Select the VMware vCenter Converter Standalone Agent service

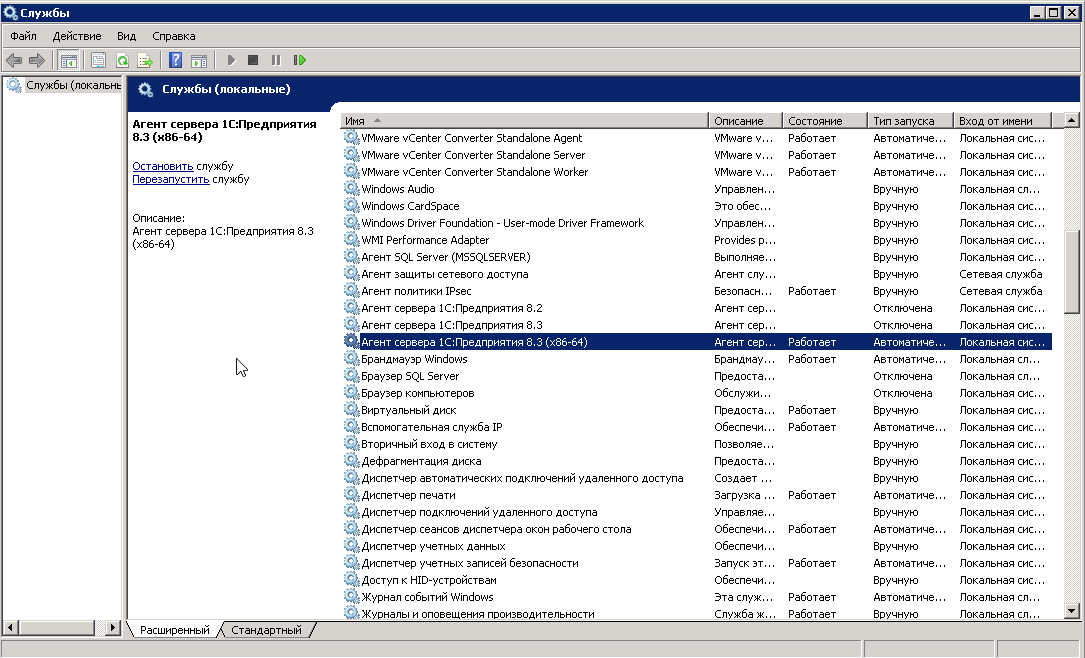tap(697, 138)
